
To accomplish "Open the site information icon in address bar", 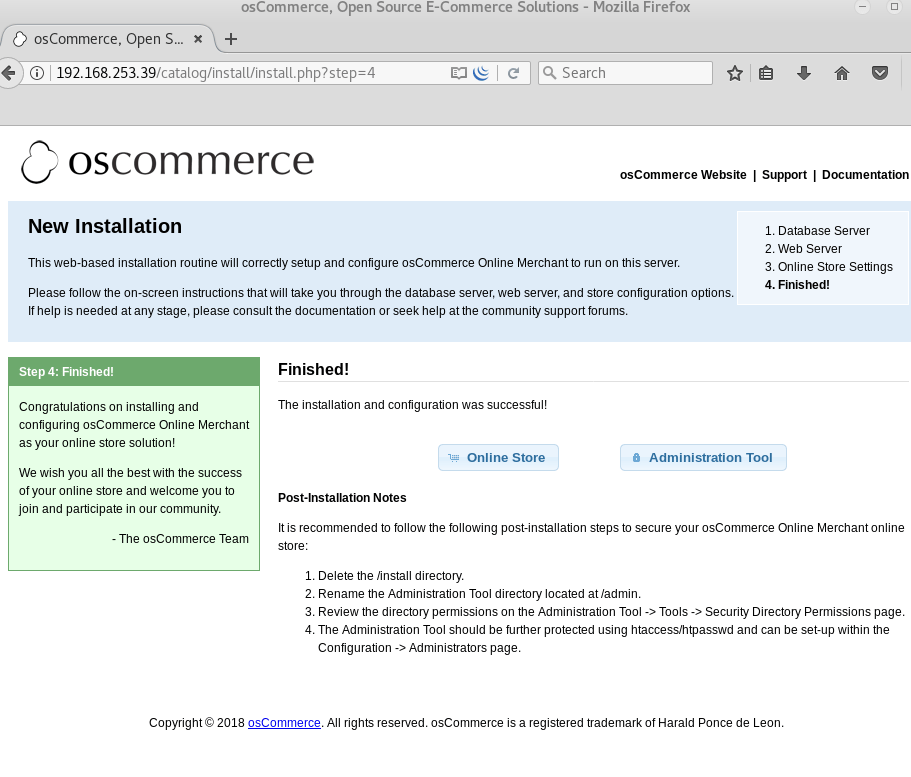I will 37,73.
